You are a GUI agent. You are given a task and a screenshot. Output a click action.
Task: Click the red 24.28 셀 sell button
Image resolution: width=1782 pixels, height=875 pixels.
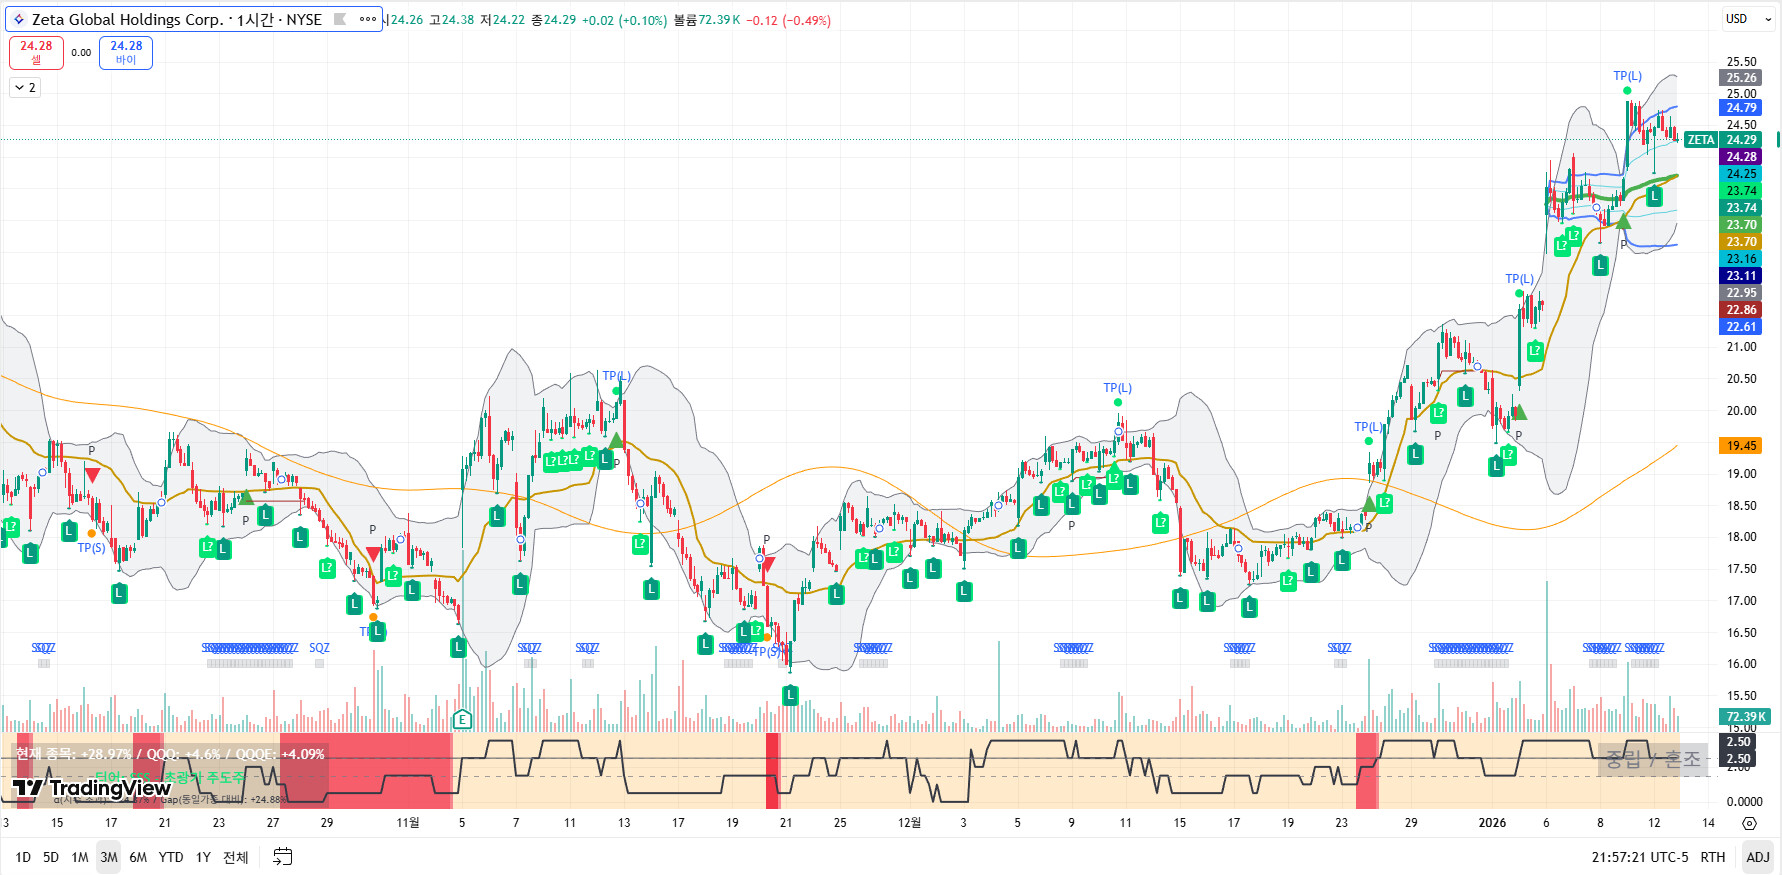[x=36, y=52]
